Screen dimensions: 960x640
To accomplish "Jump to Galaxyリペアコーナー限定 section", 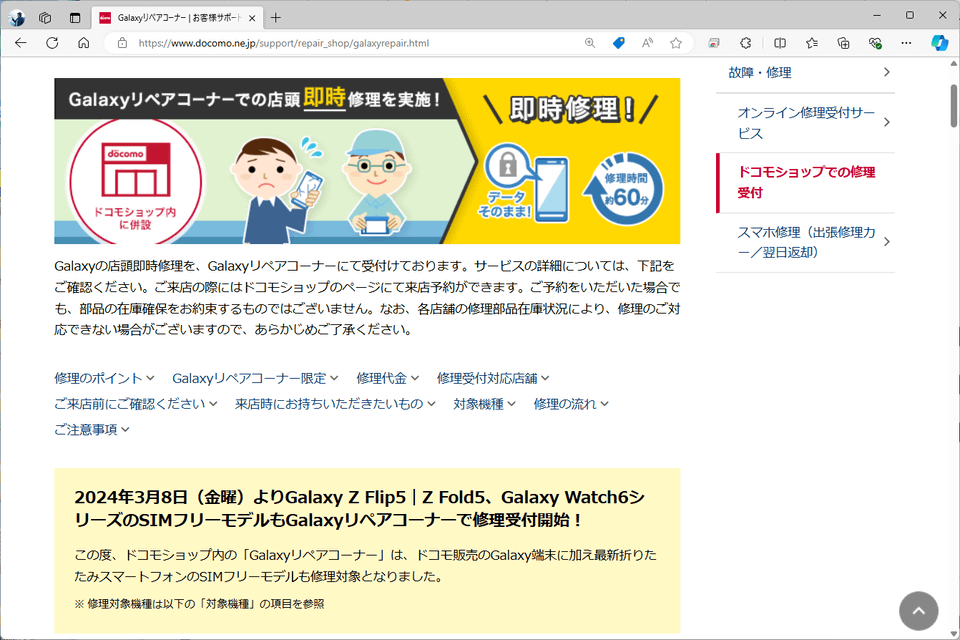I will click(255, 378).
